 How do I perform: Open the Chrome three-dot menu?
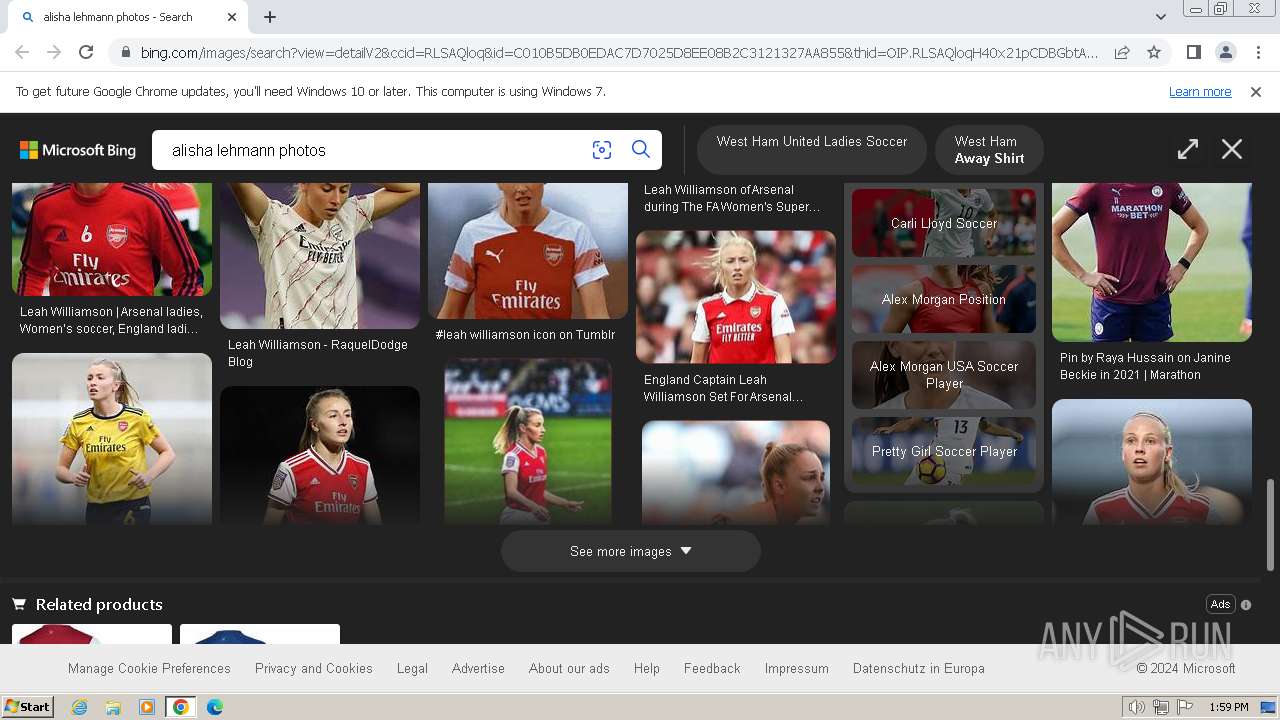point(1258,52)
